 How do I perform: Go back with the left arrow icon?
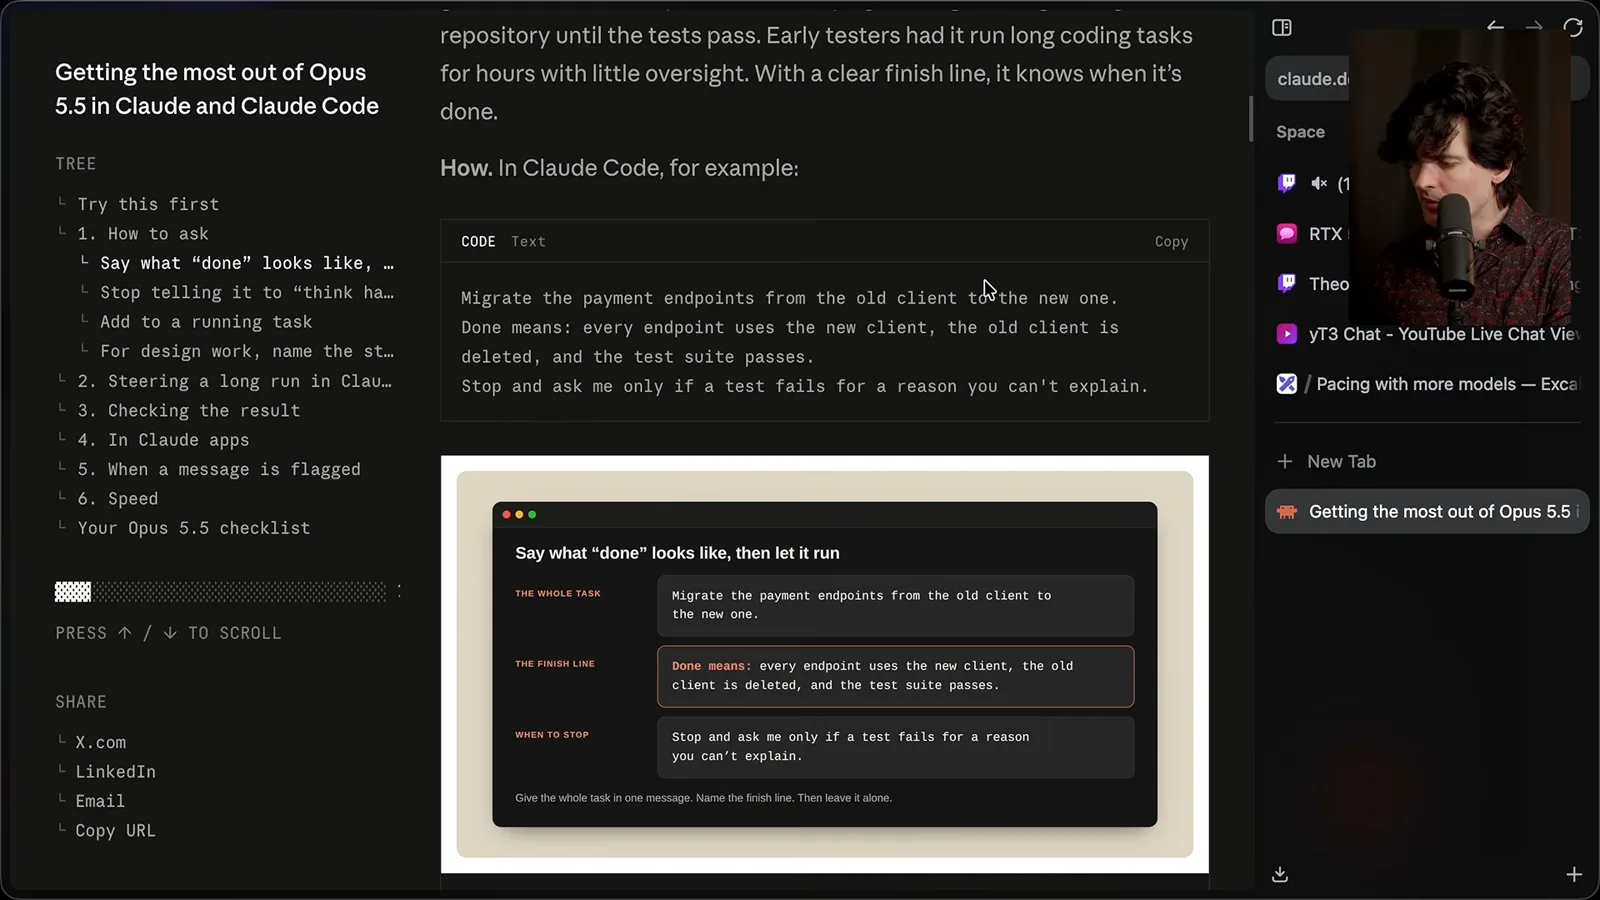[1495, 27]
